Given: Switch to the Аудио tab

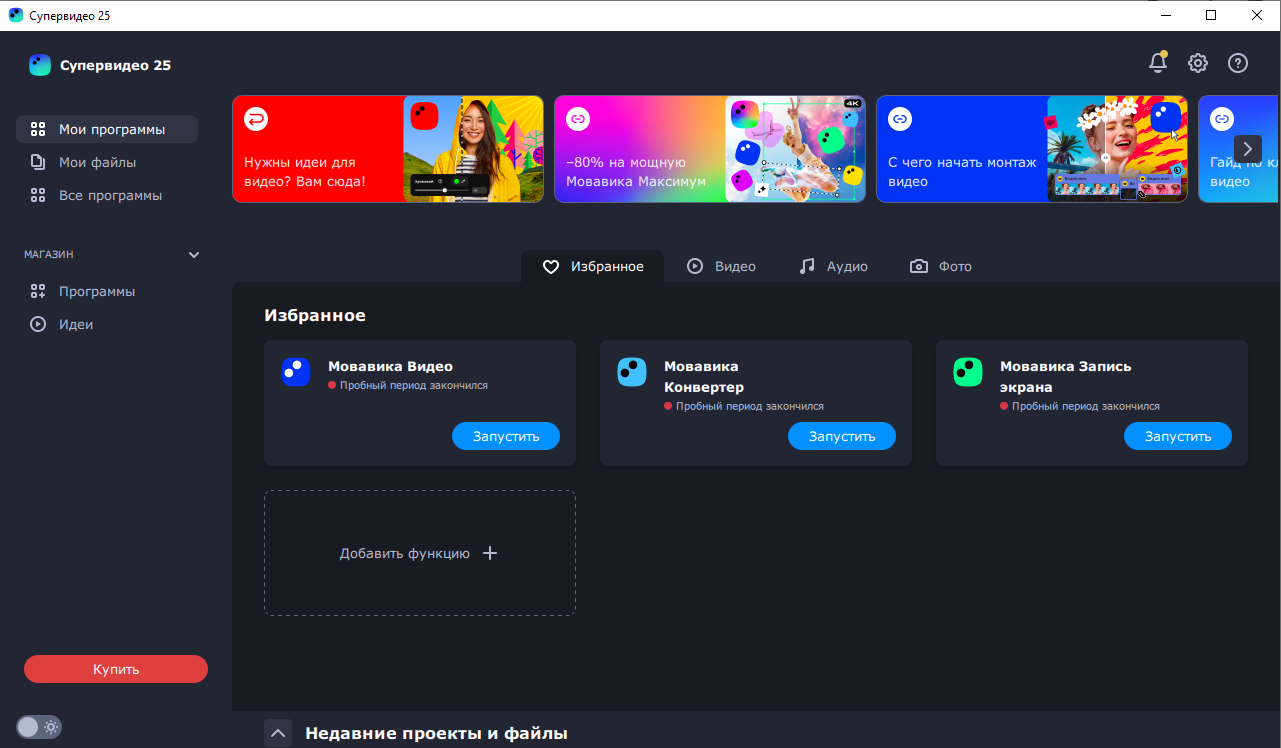Looking at the screenshot, I should [833, 266].
